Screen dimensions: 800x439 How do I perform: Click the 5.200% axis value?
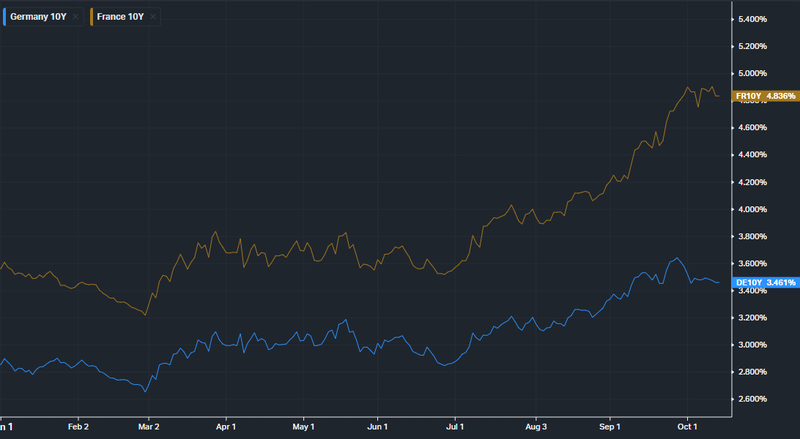pyautogui.click(x=752, y=46)
